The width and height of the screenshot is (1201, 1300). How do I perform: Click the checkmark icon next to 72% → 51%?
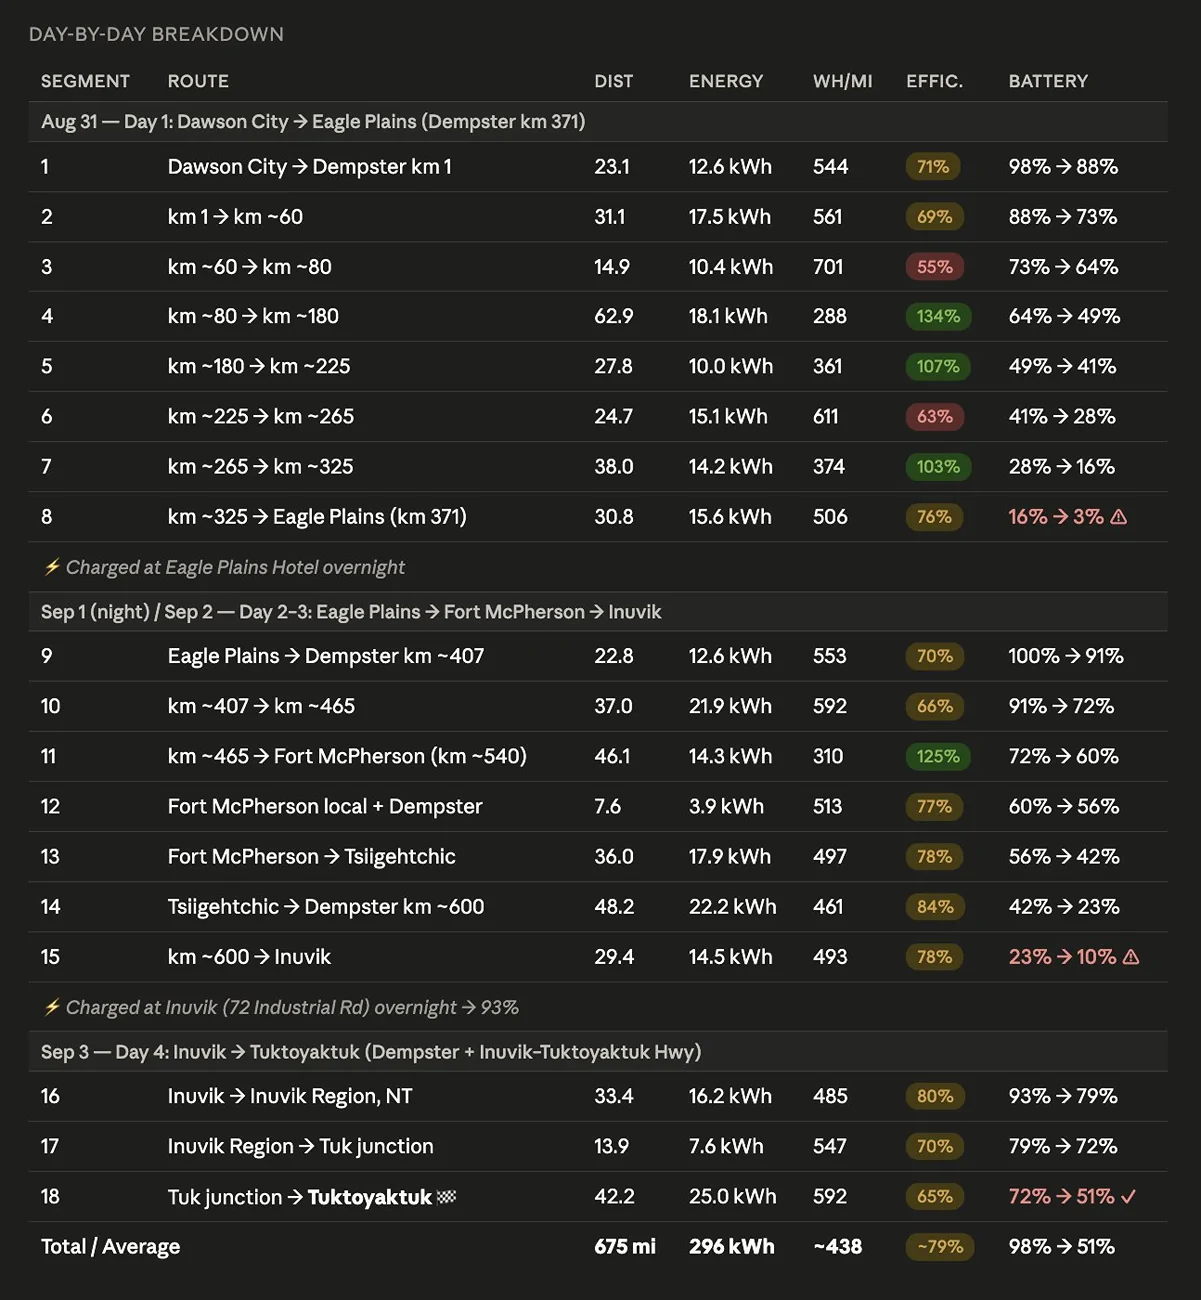1128,1197
